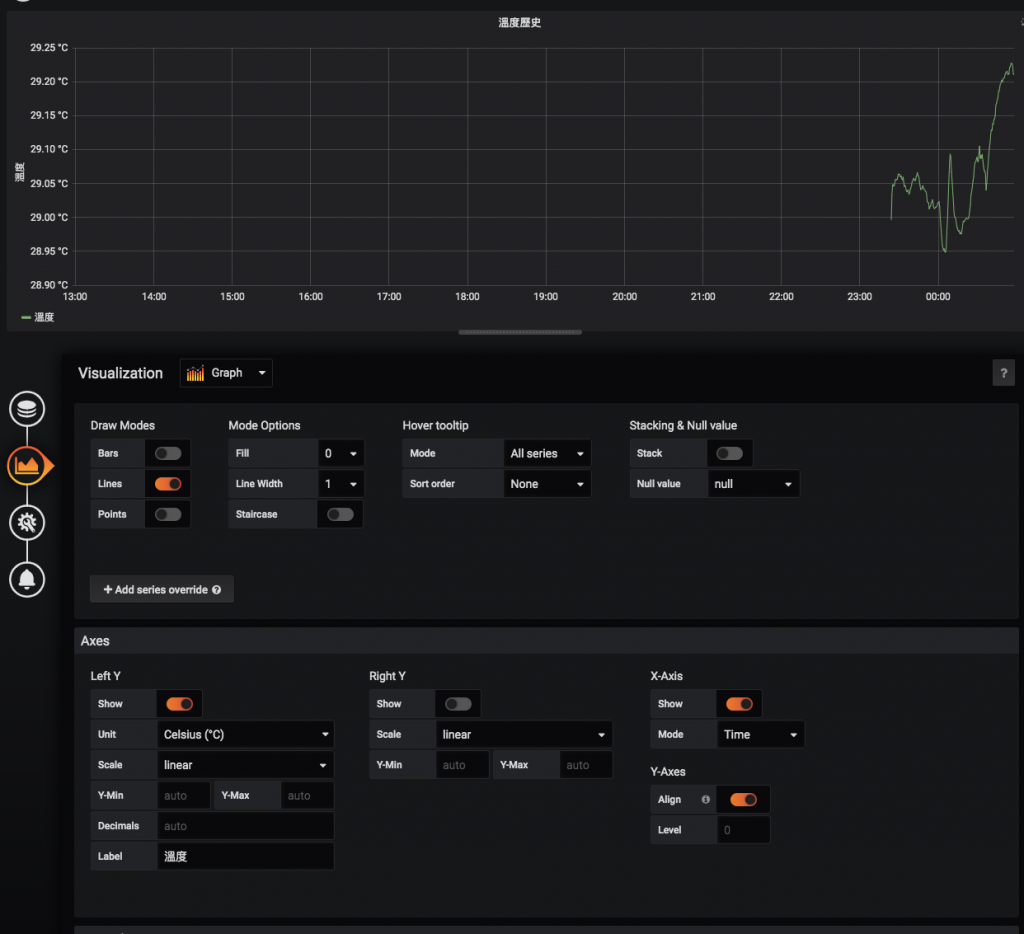1024x934 pixels.
Task: Open the Graph visualization type dropdown
Action: pos(226,373)
